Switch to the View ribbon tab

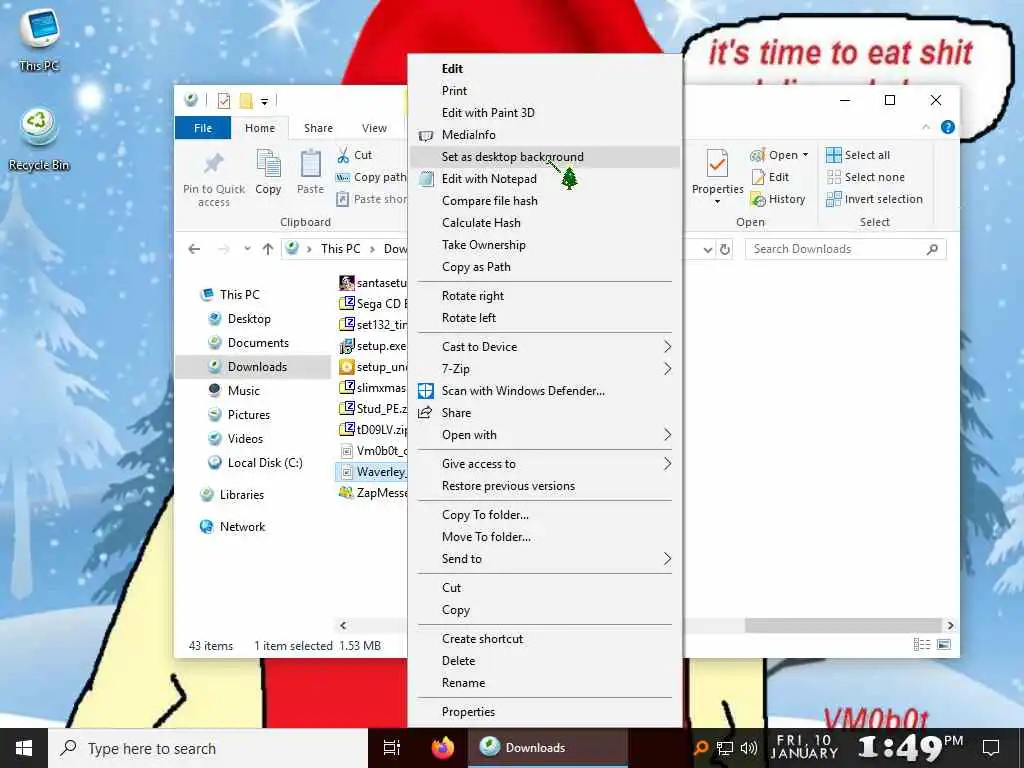point(374,128)
